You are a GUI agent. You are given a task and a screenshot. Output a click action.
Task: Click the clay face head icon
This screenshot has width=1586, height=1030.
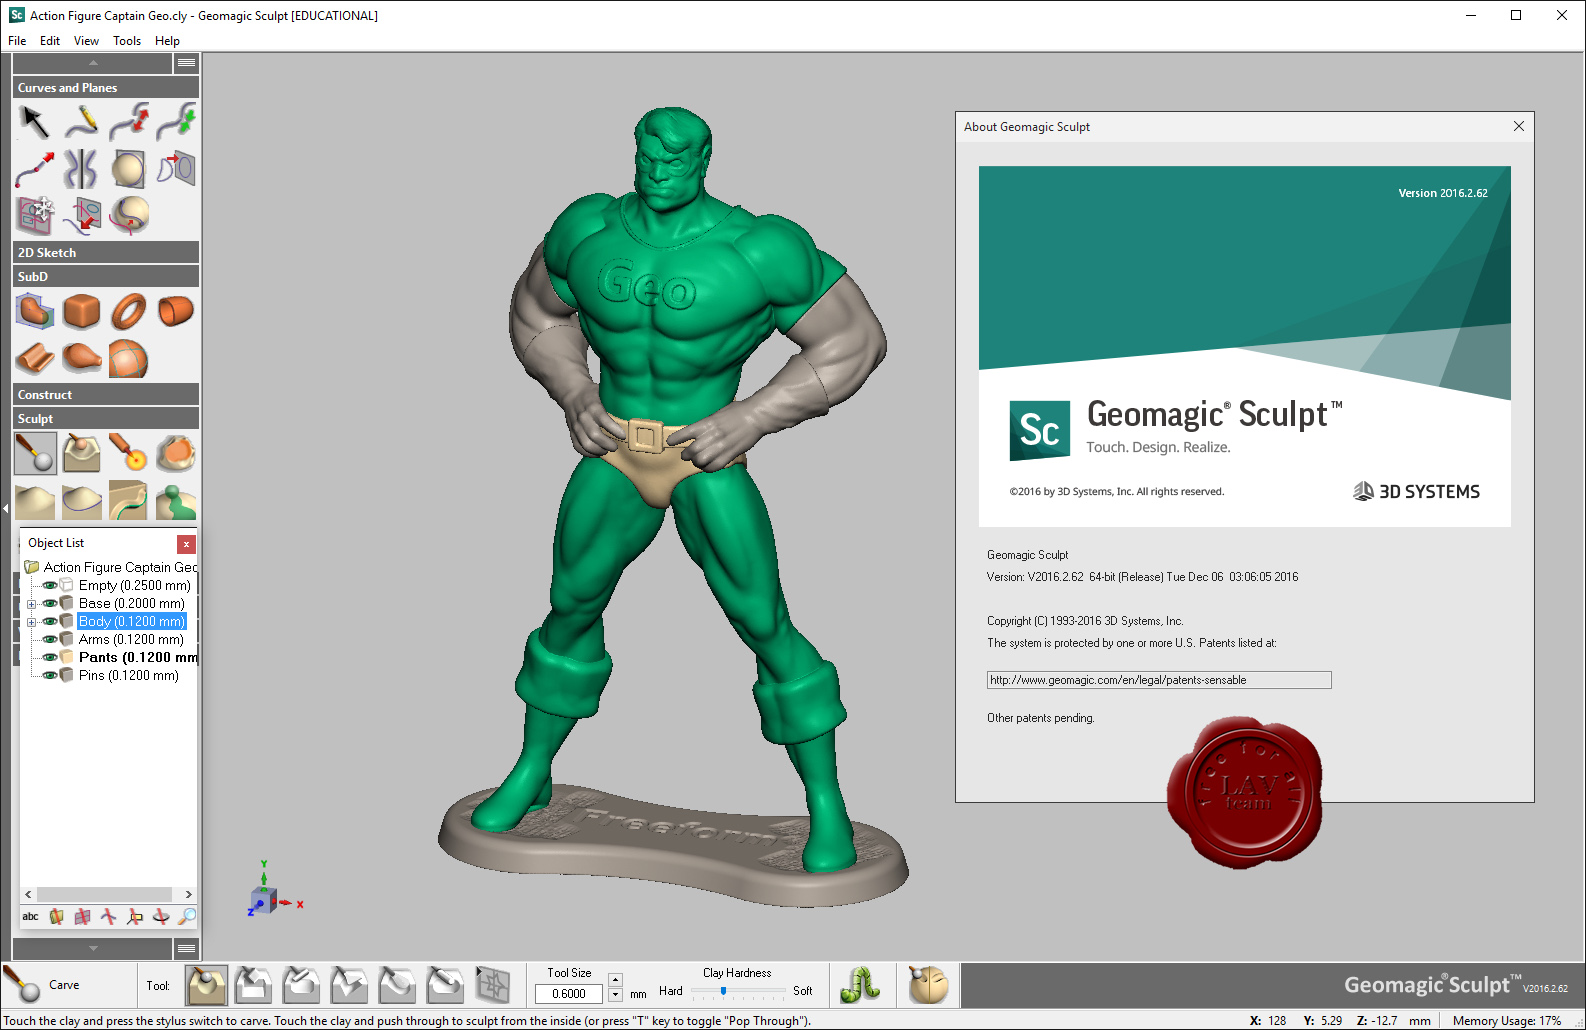coord(928,985)
